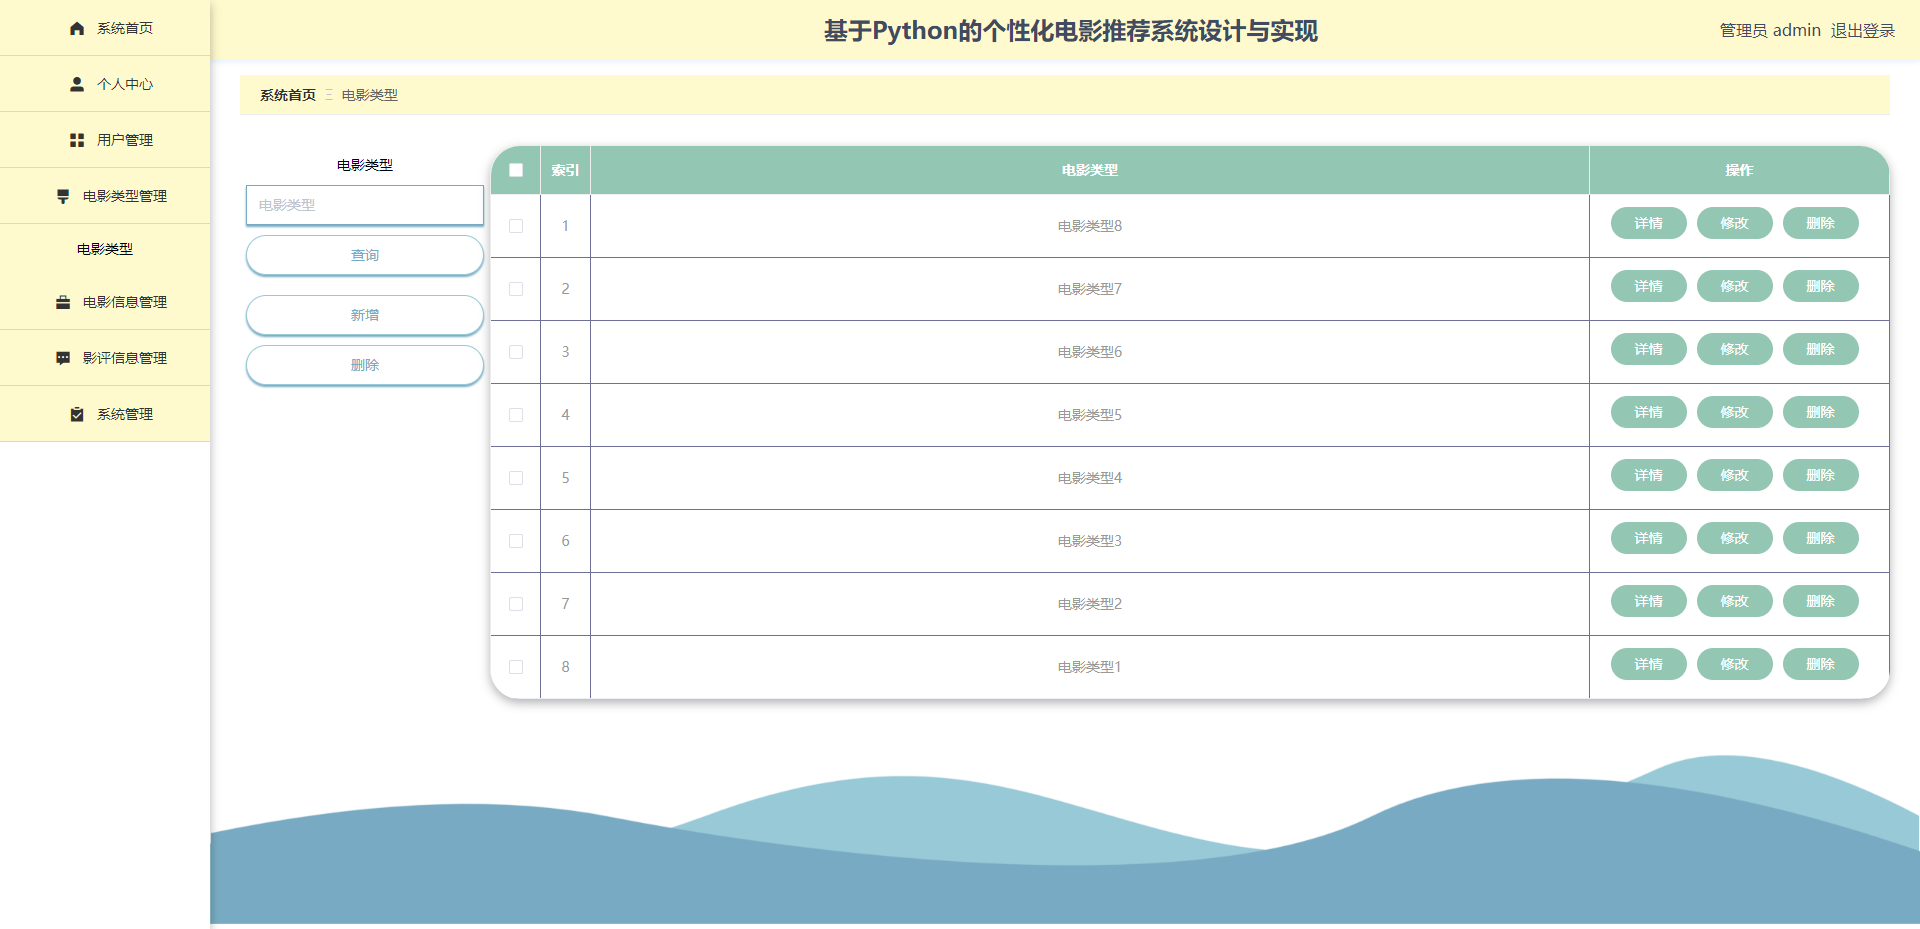Click the icon next to 电影类型管理
Screen dimensions: 1920x929
63,196
